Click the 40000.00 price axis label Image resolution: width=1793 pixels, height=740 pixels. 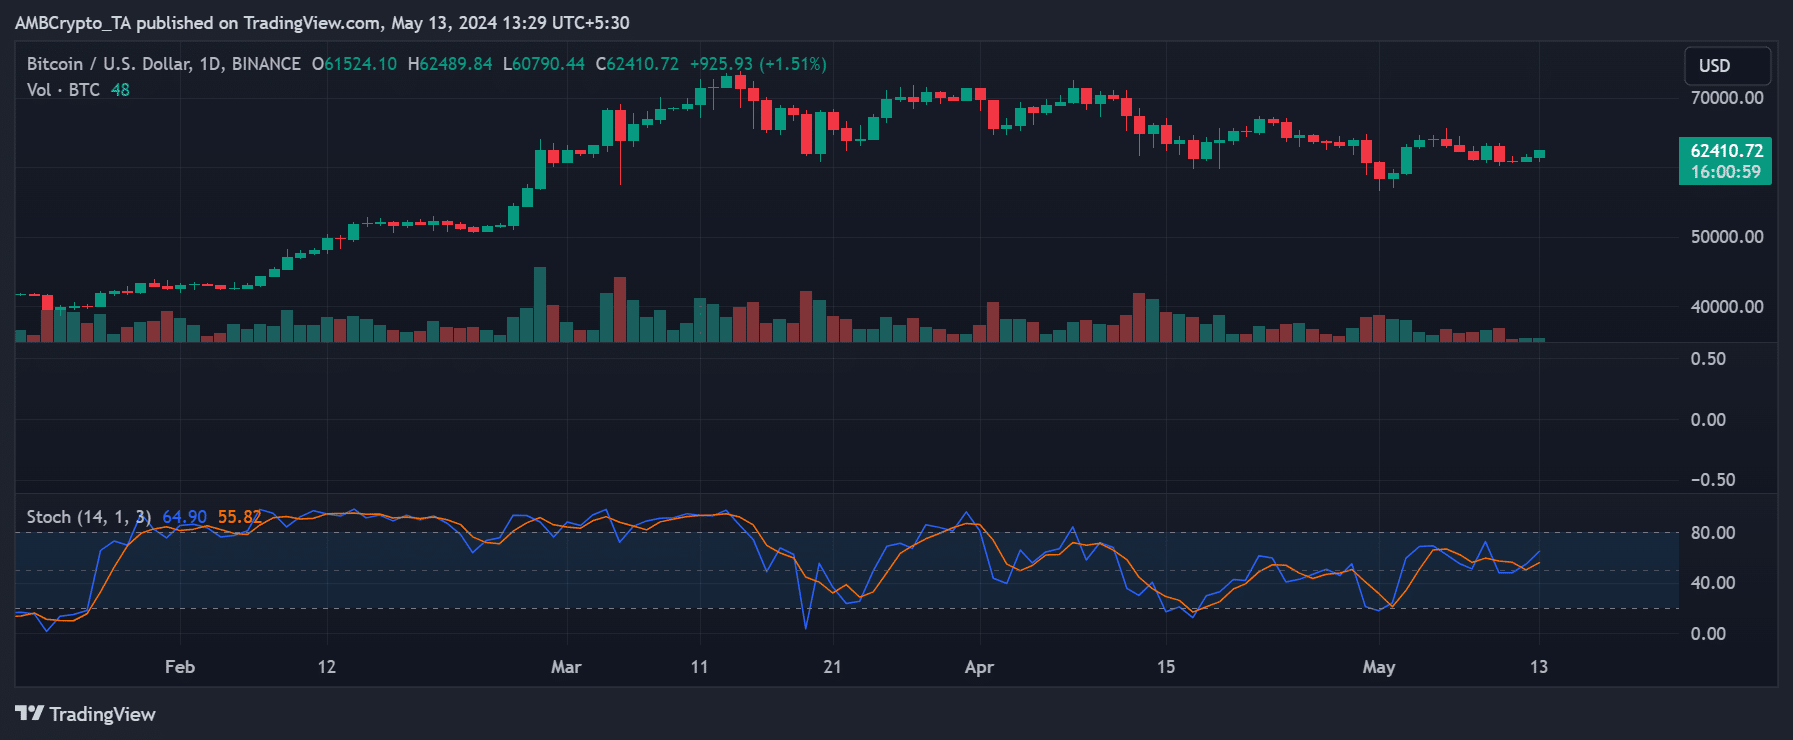pyautogui.click(x=1727, y=307)
